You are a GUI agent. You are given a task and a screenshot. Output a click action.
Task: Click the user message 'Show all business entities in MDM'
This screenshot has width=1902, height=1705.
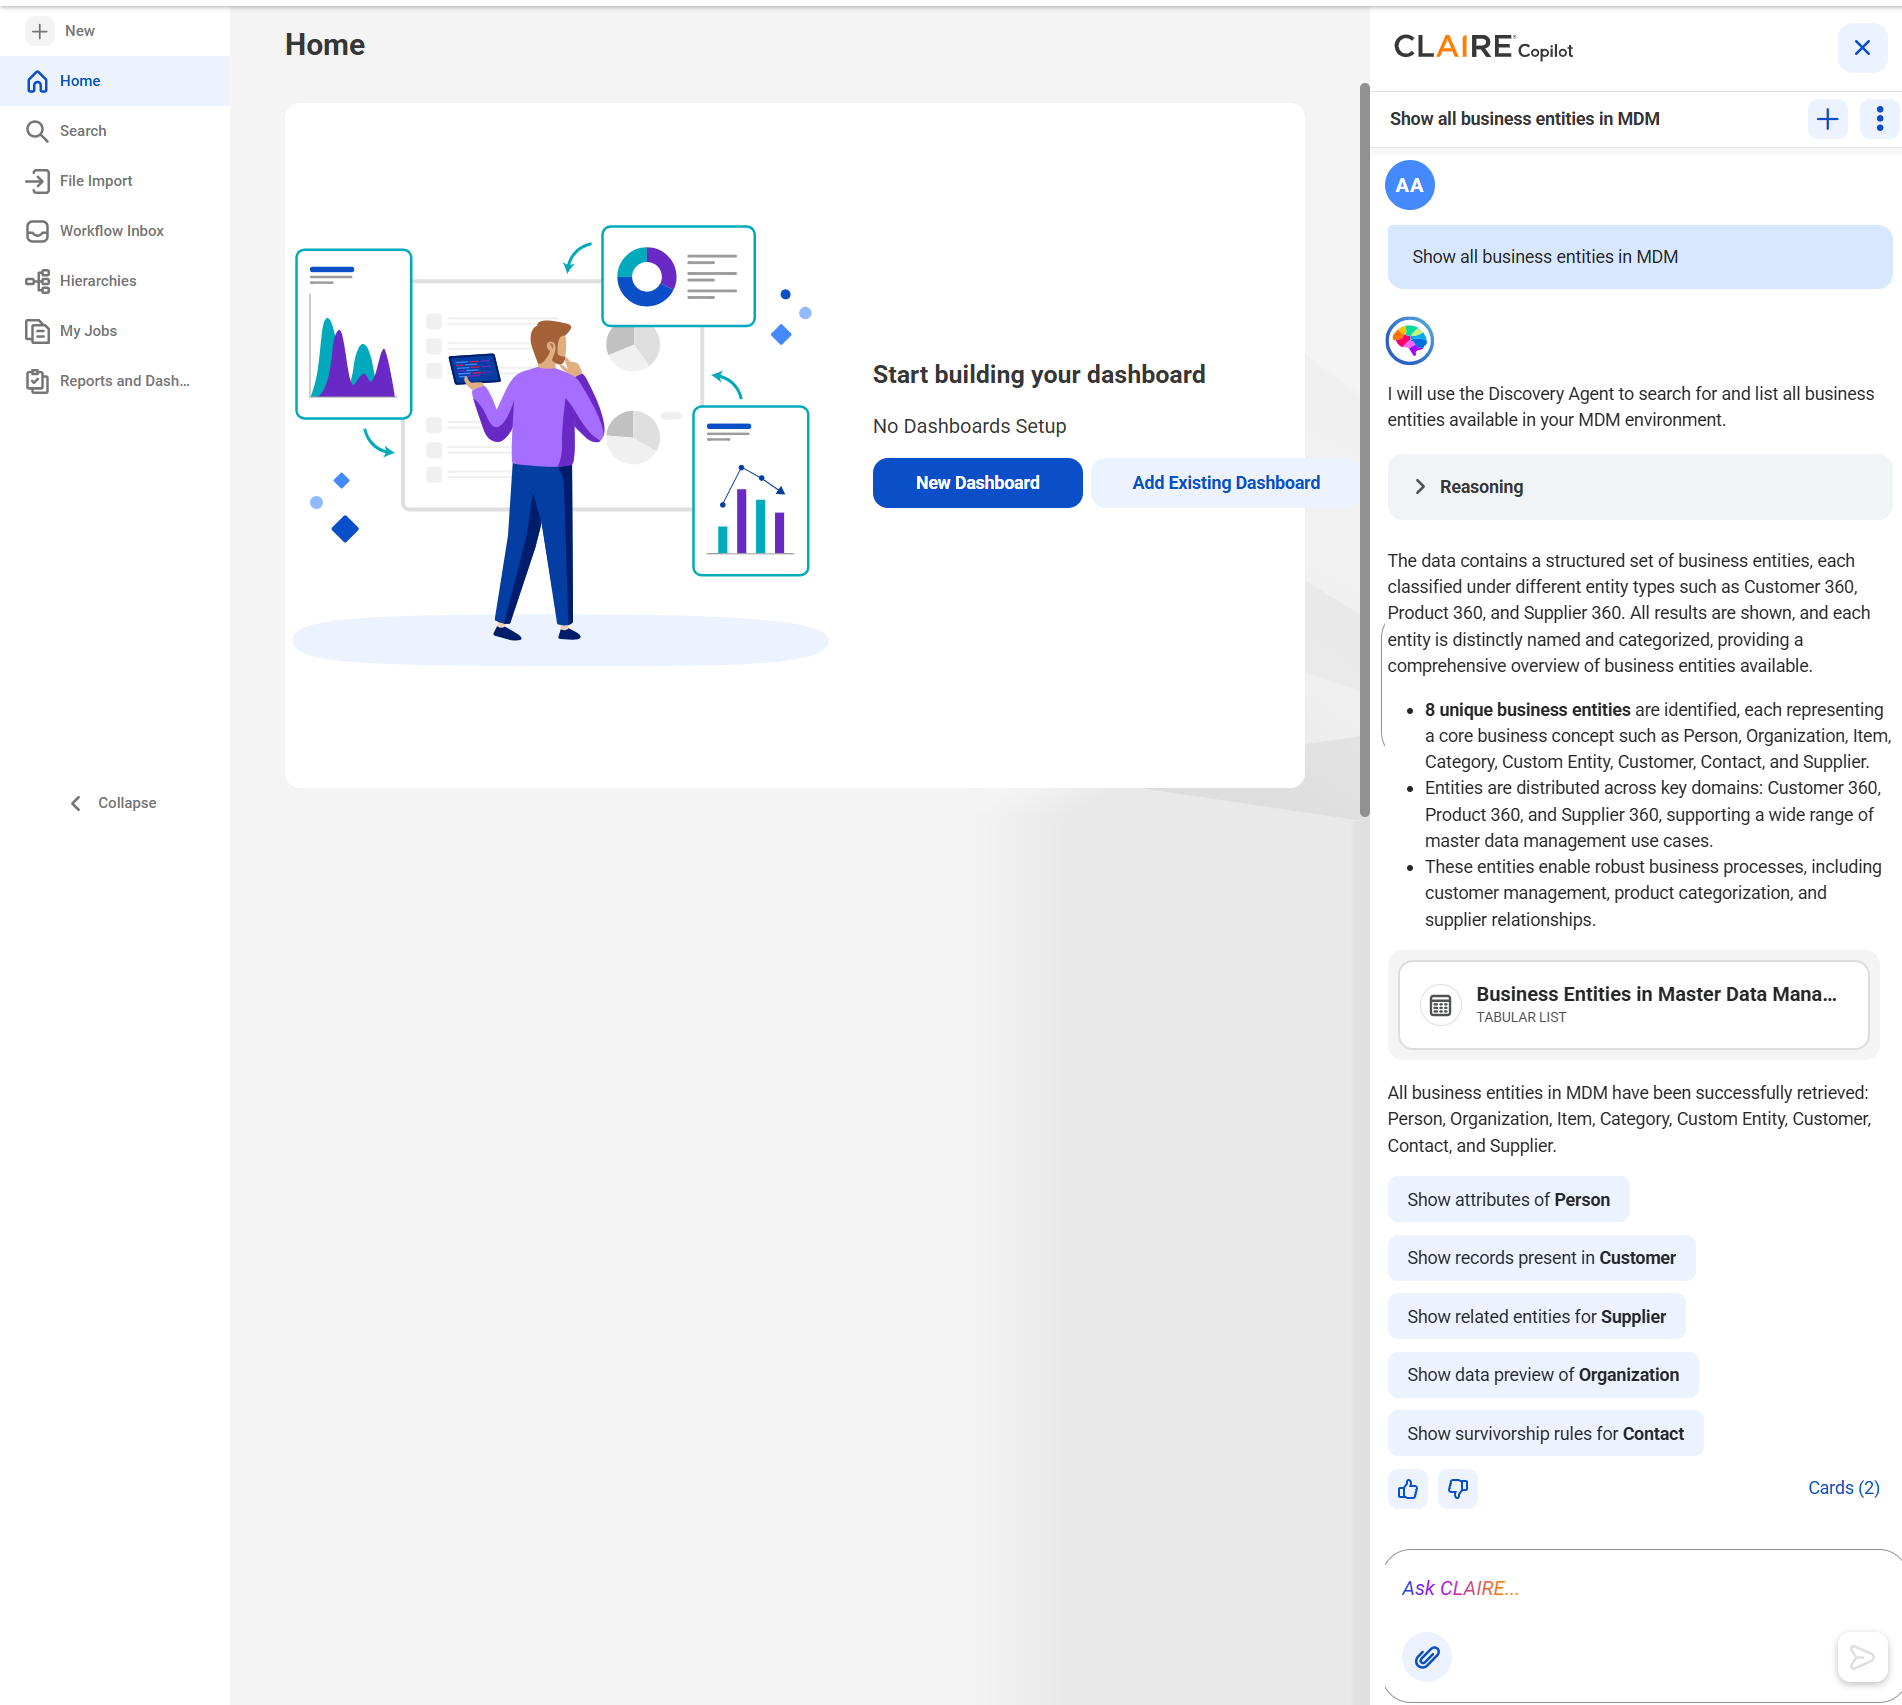(1640, 257)
